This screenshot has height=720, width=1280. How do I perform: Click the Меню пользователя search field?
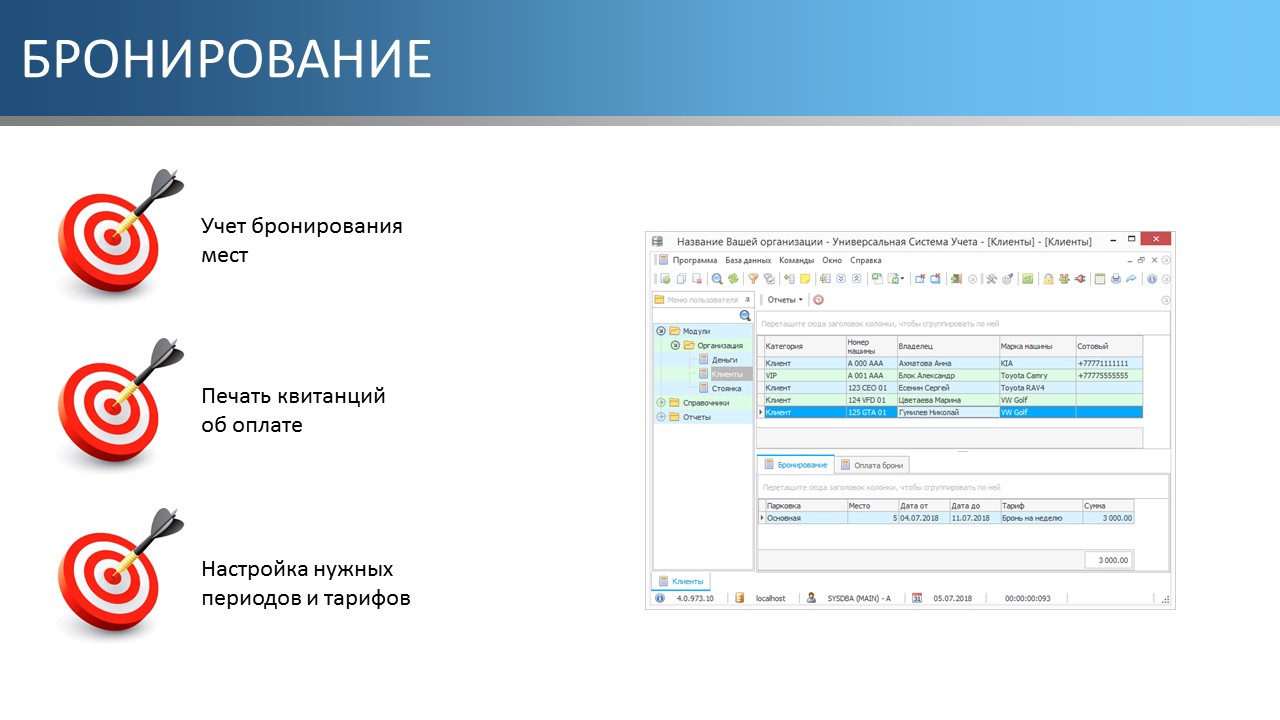click(696, 315)
